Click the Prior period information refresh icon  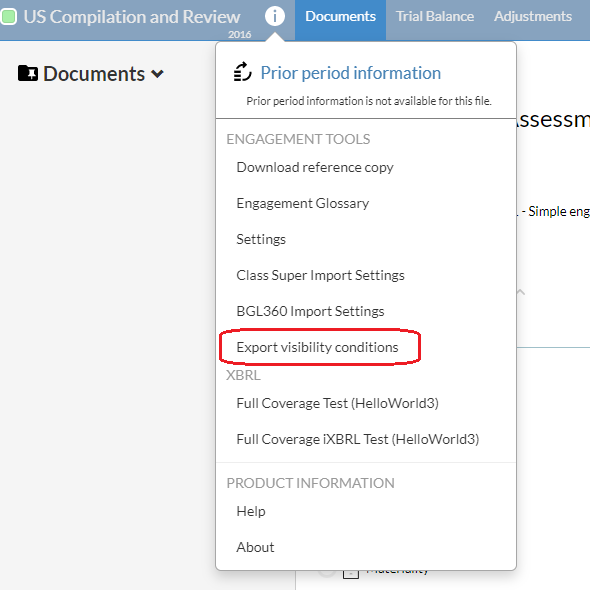(242, 72)
